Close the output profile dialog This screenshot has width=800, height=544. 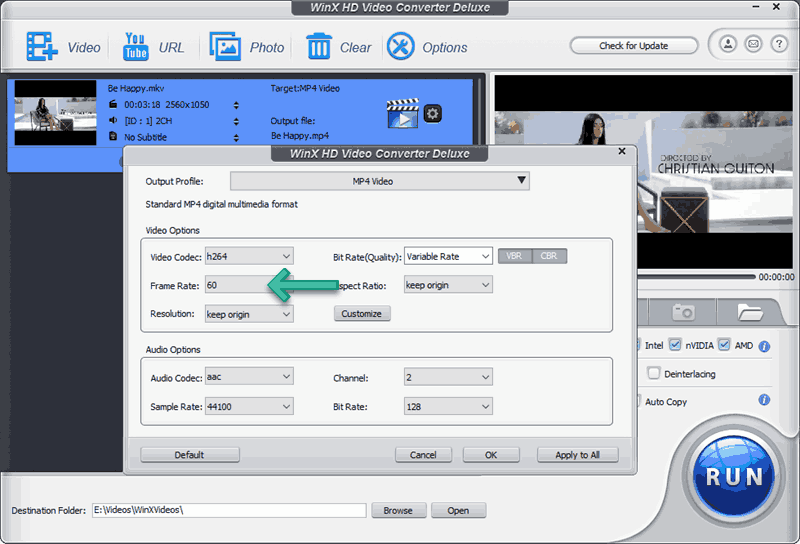pyautogui.click(x=622, y=151)
